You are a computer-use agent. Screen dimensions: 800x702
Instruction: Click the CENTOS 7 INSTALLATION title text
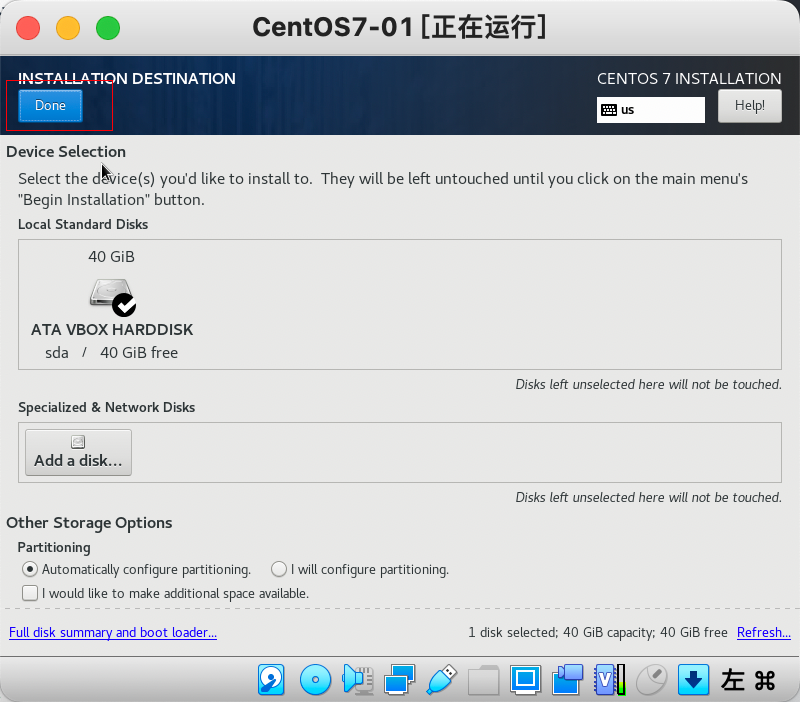[x=689, y=79]
